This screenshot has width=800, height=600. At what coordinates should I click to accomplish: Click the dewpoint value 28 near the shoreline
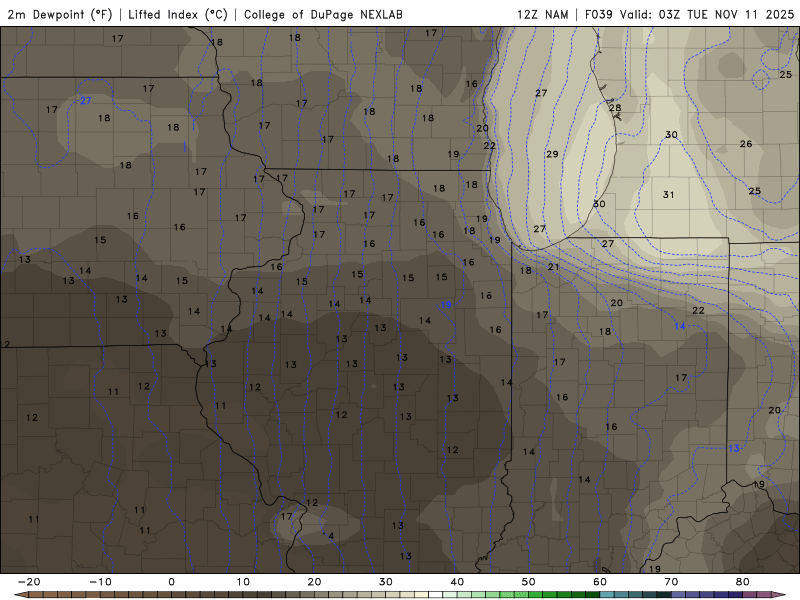[615, 108]
